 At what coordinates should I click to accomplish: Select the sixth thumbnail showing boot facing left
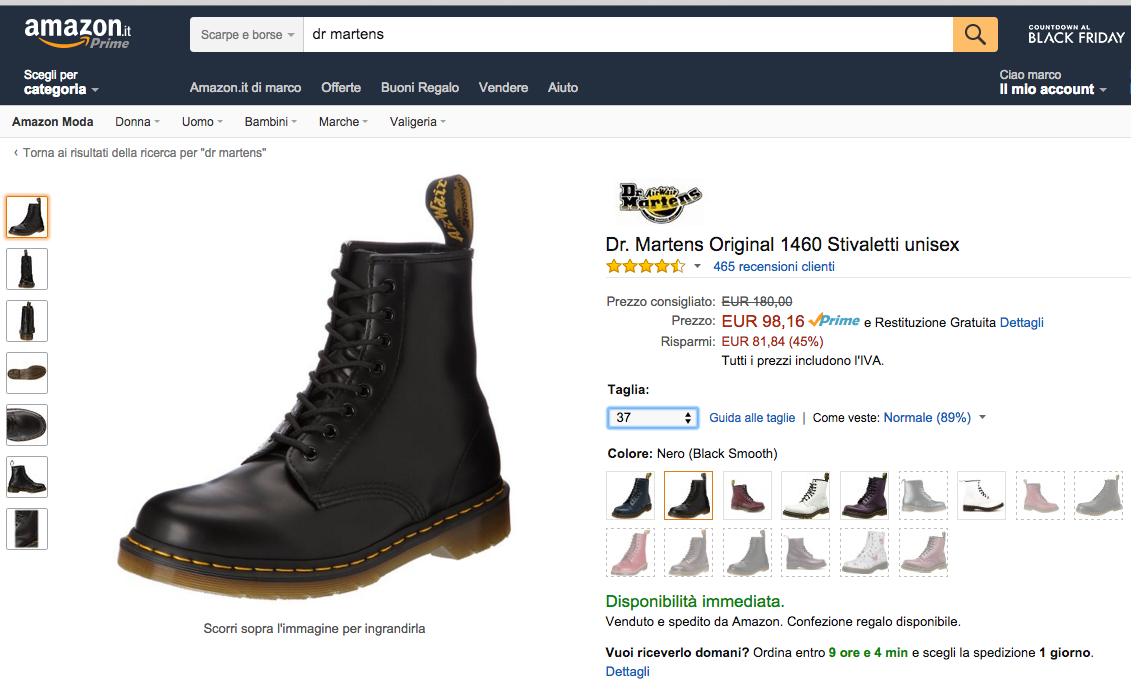click(27, 477)
